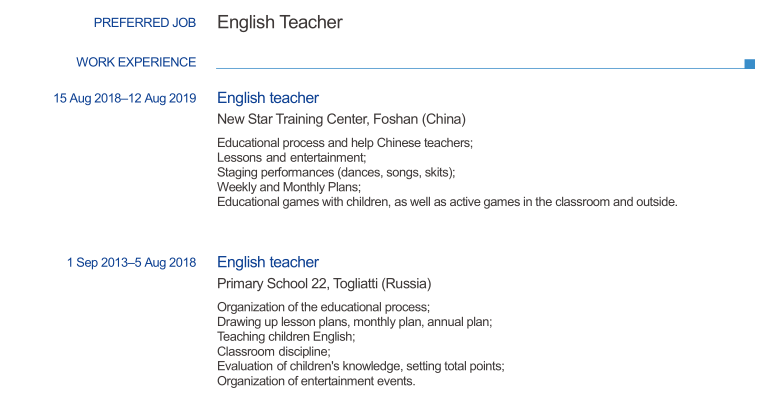Viewport: 778px width, 402px height.
Task: Click the line about educational games with children
Action: click(447, 202)
